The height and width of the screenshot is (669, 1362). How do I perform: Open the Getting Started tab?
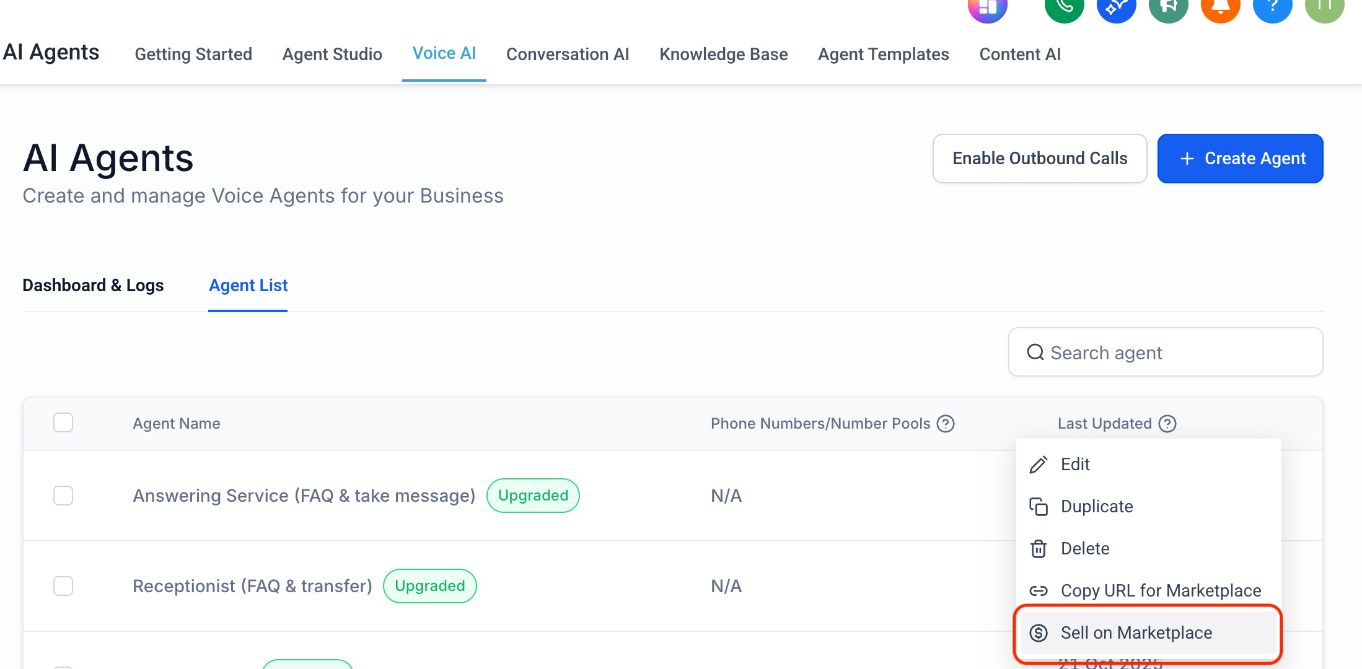click(x=193, y=54)
